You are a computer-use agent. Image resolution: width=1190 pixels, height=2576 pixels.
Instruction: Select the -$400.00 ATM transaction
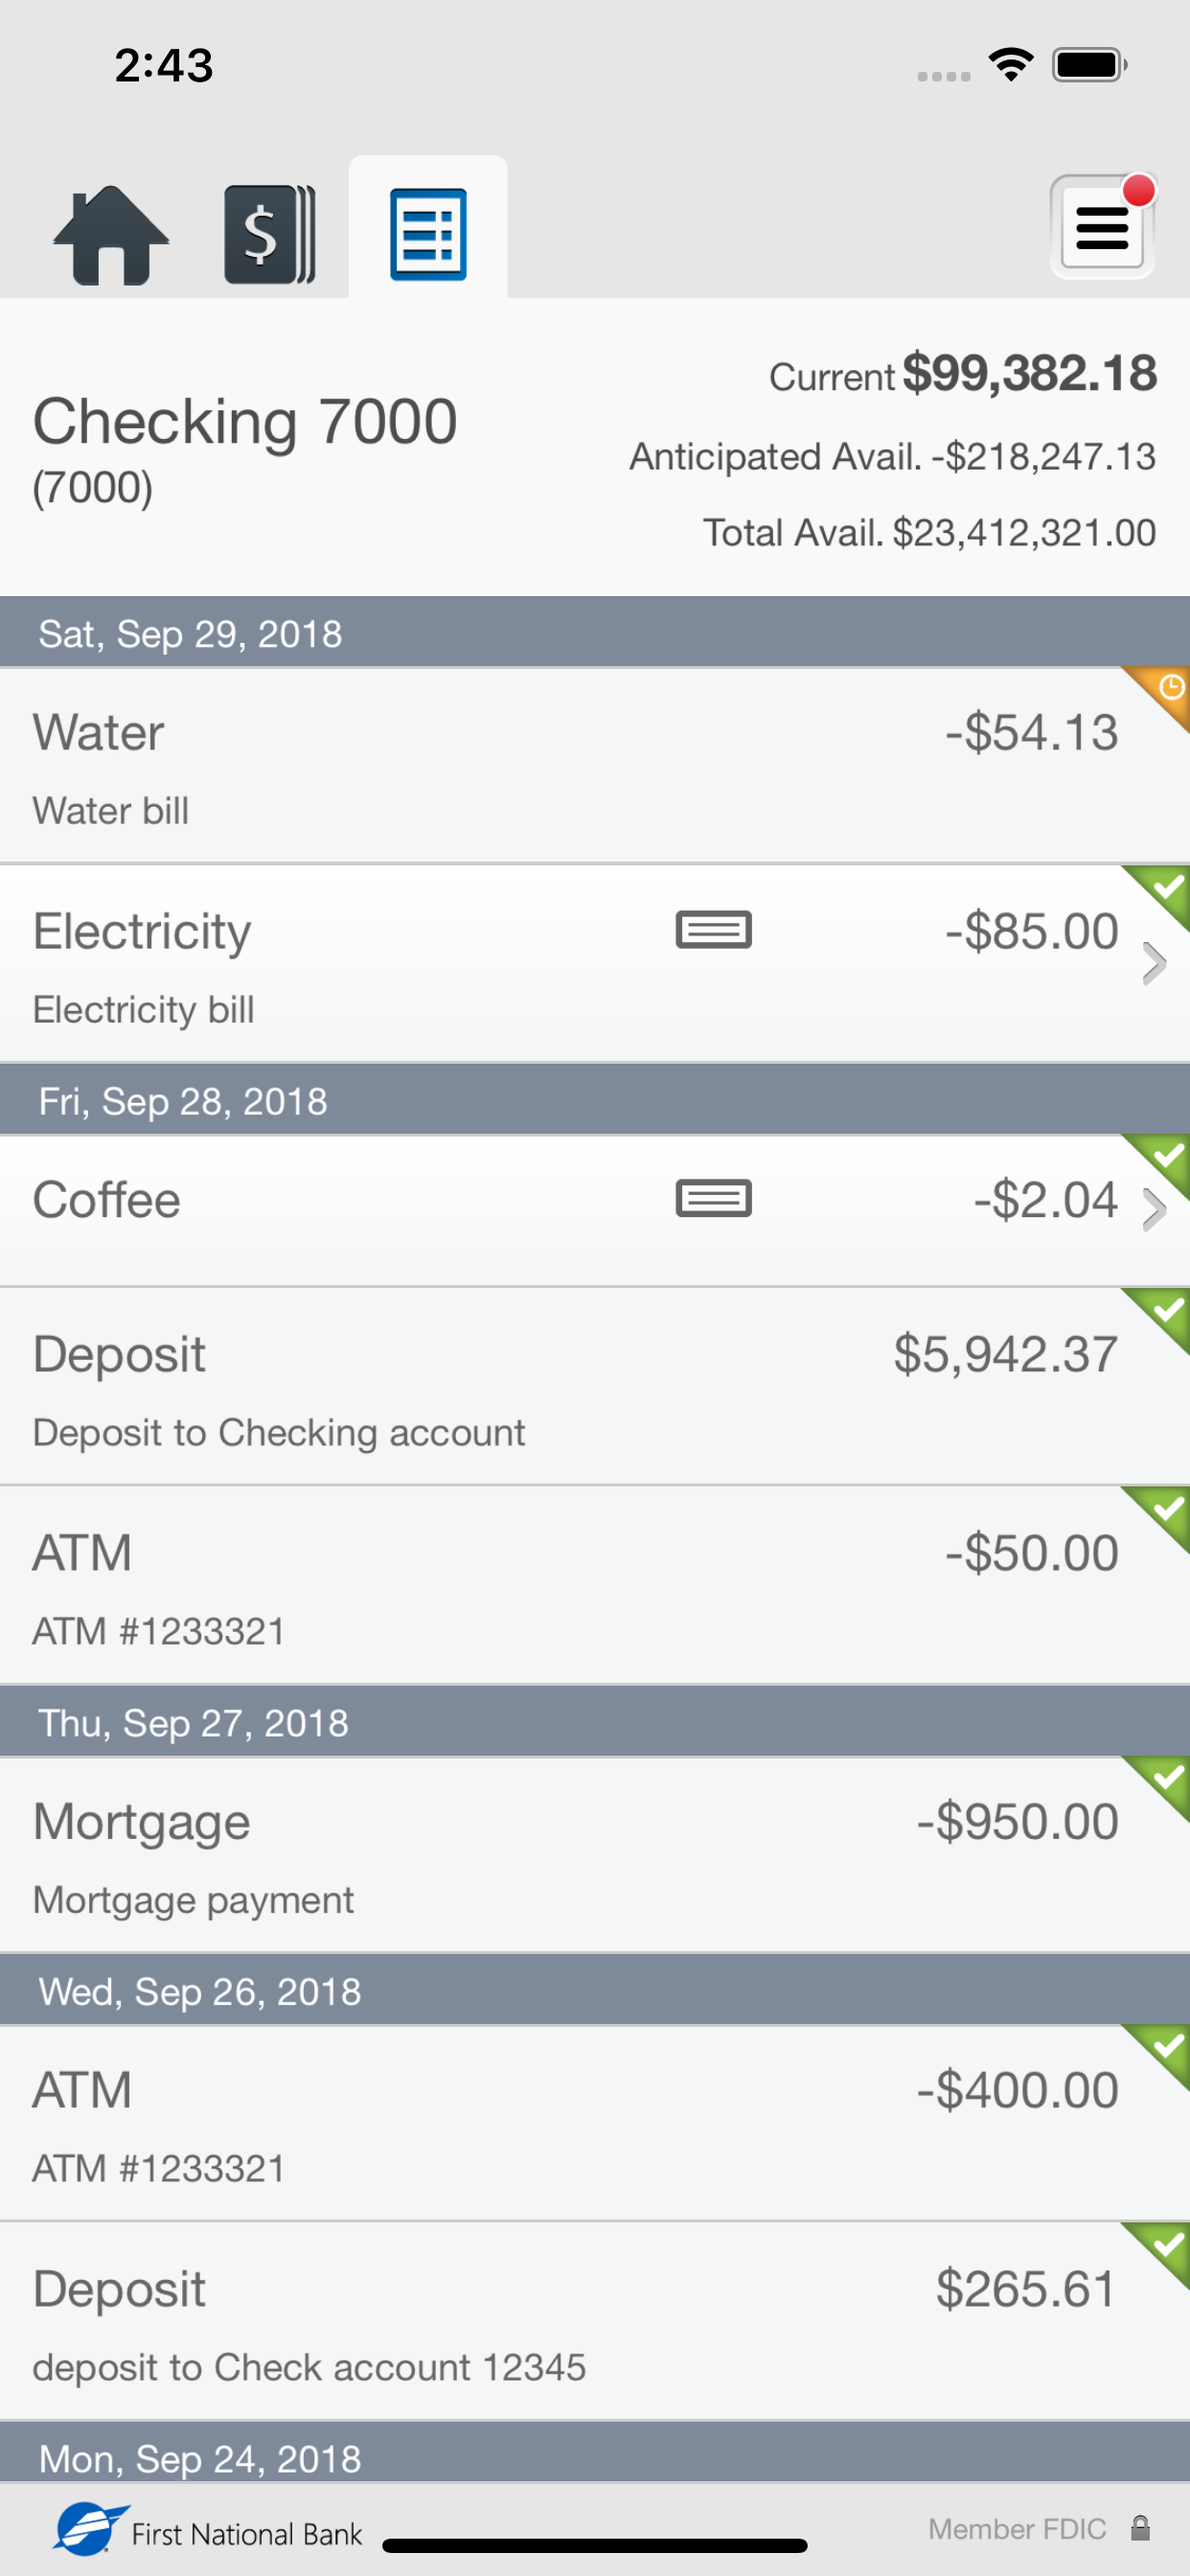[595, 2123]
